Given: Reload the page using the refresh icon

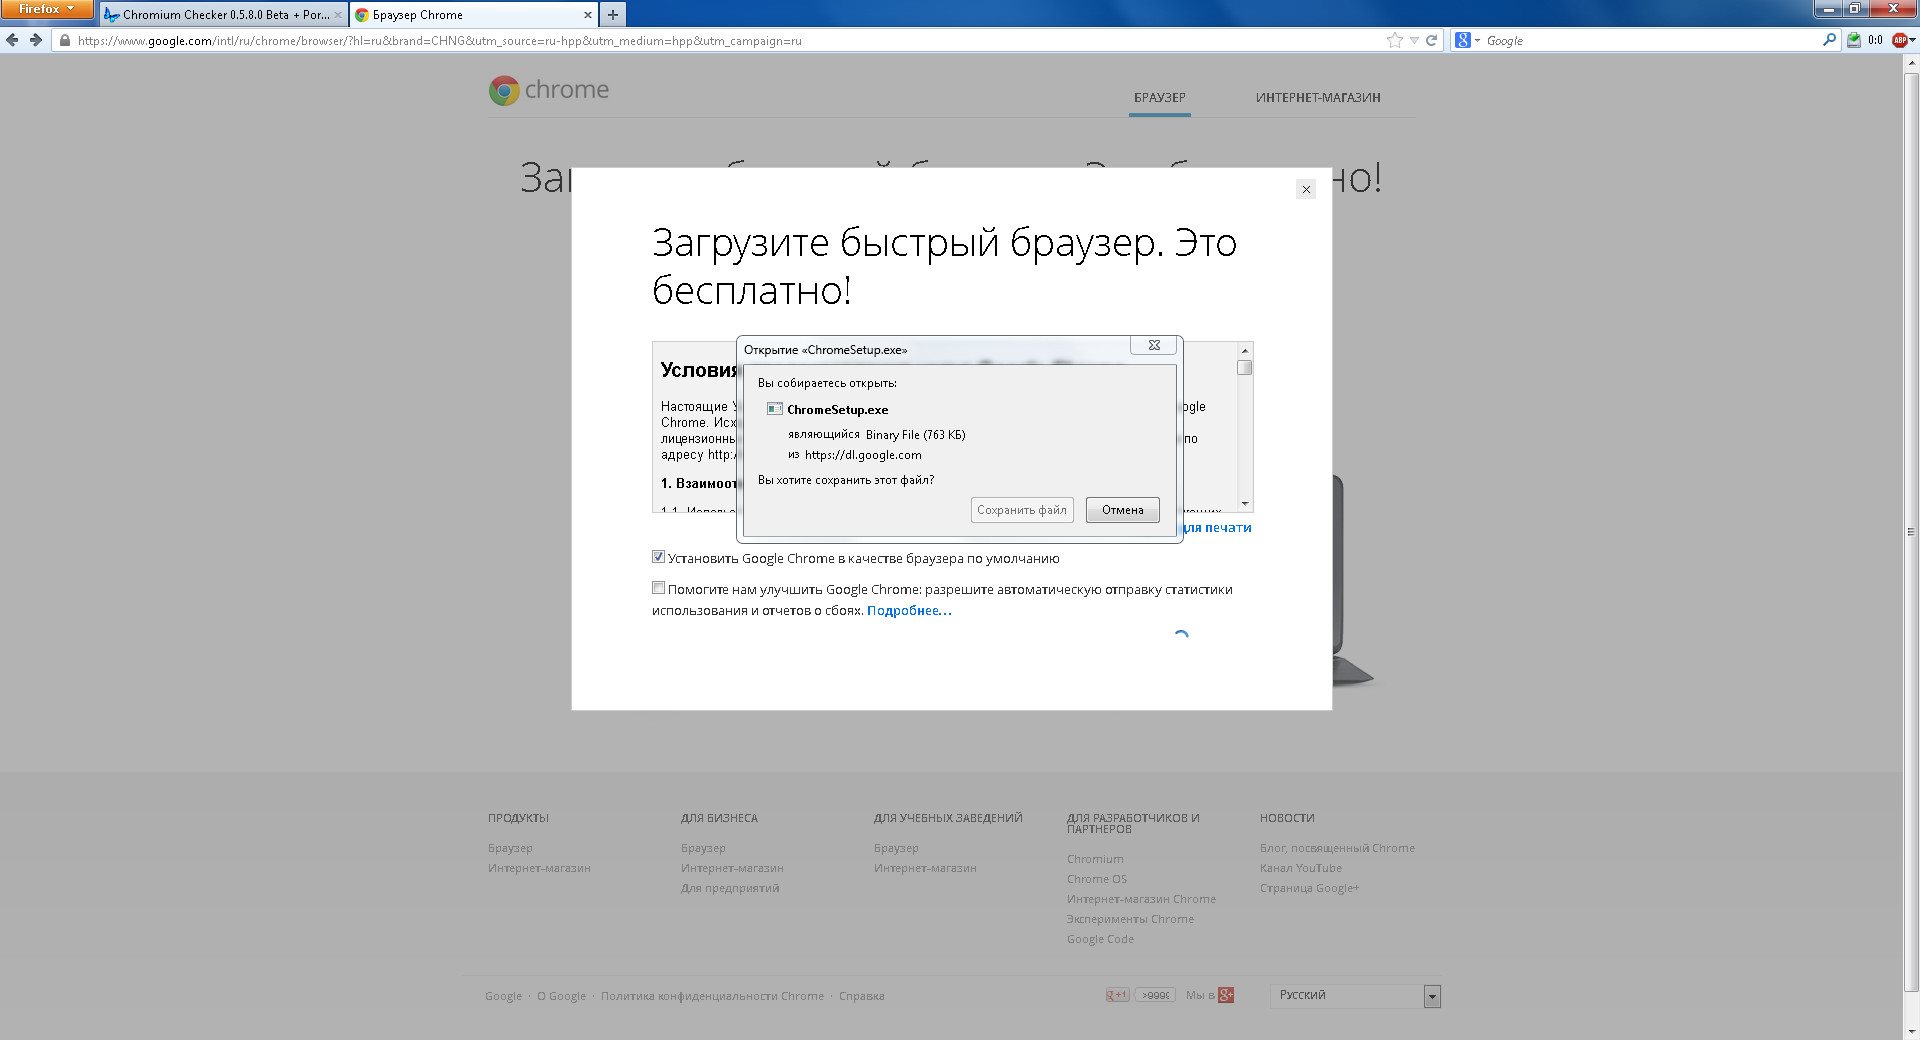Looking at the screenshot, I should click(x=1431, y=40).
